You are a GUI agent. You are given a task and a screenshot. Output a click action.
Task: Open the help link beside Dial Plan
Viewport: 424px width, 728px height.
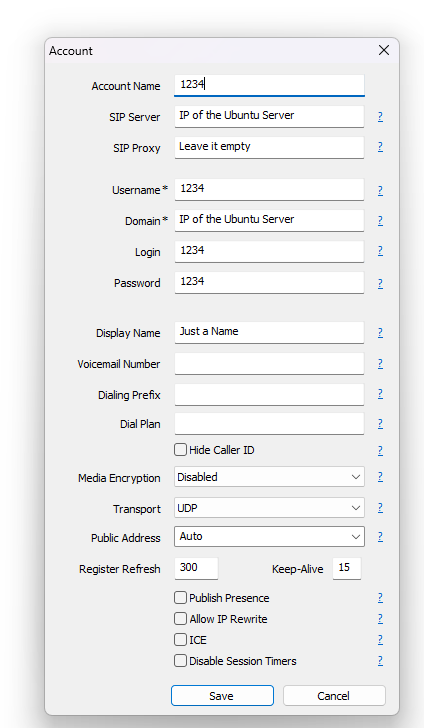380,423
